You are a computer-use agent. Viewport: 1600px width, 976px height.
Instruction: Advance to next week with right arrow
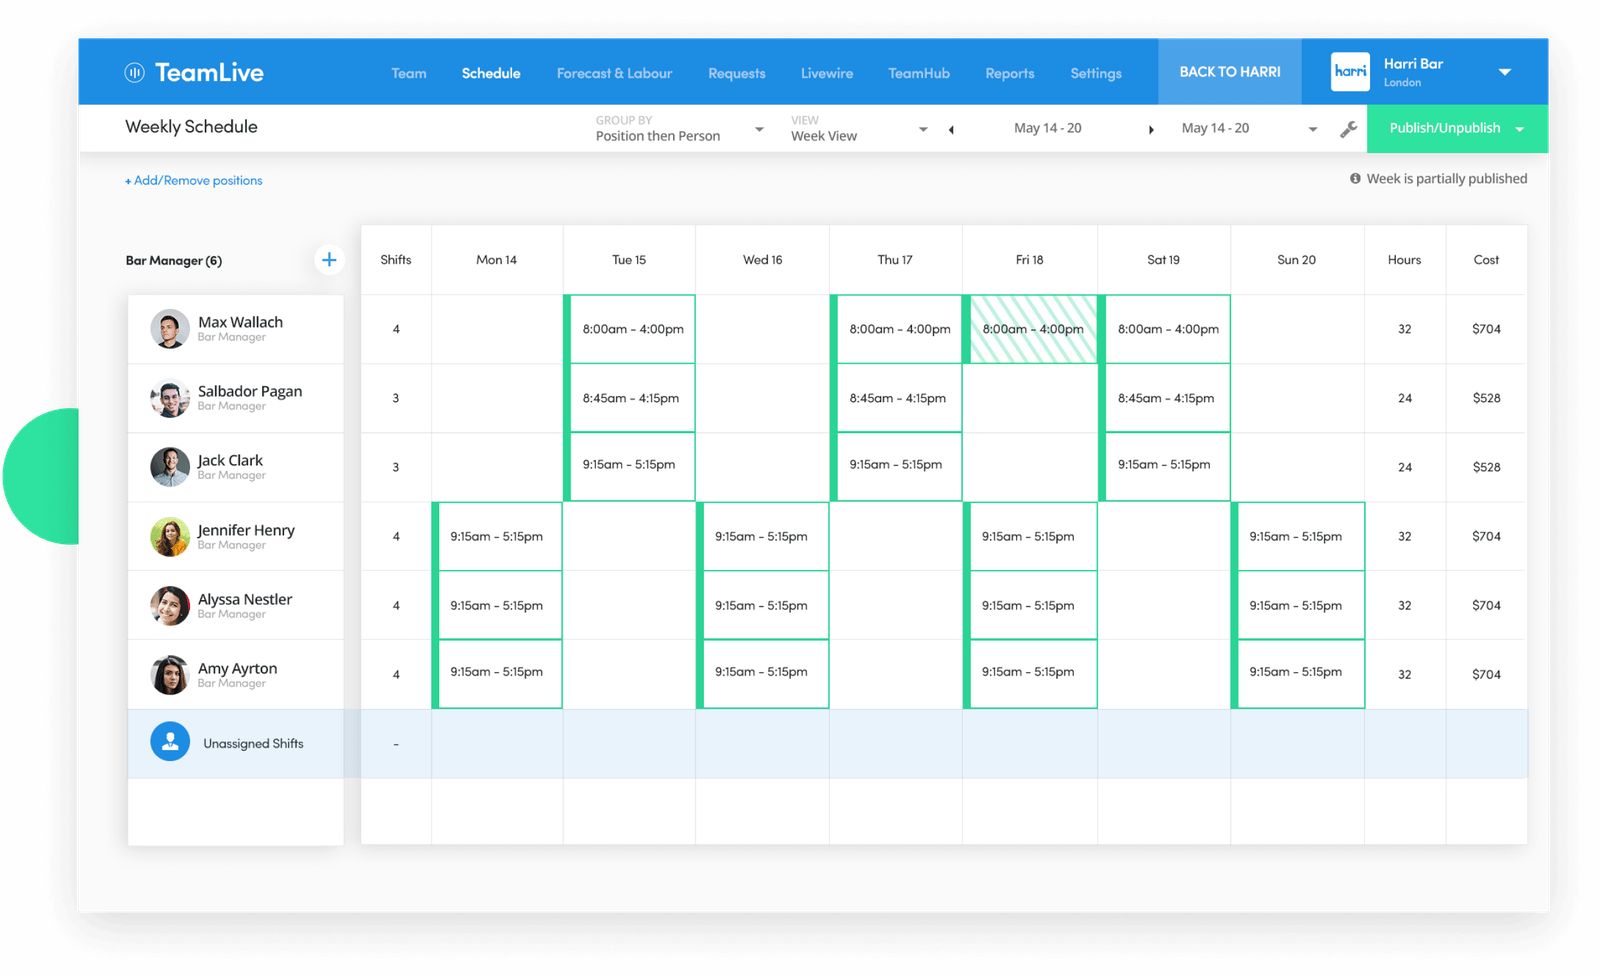coord(1151,129)
